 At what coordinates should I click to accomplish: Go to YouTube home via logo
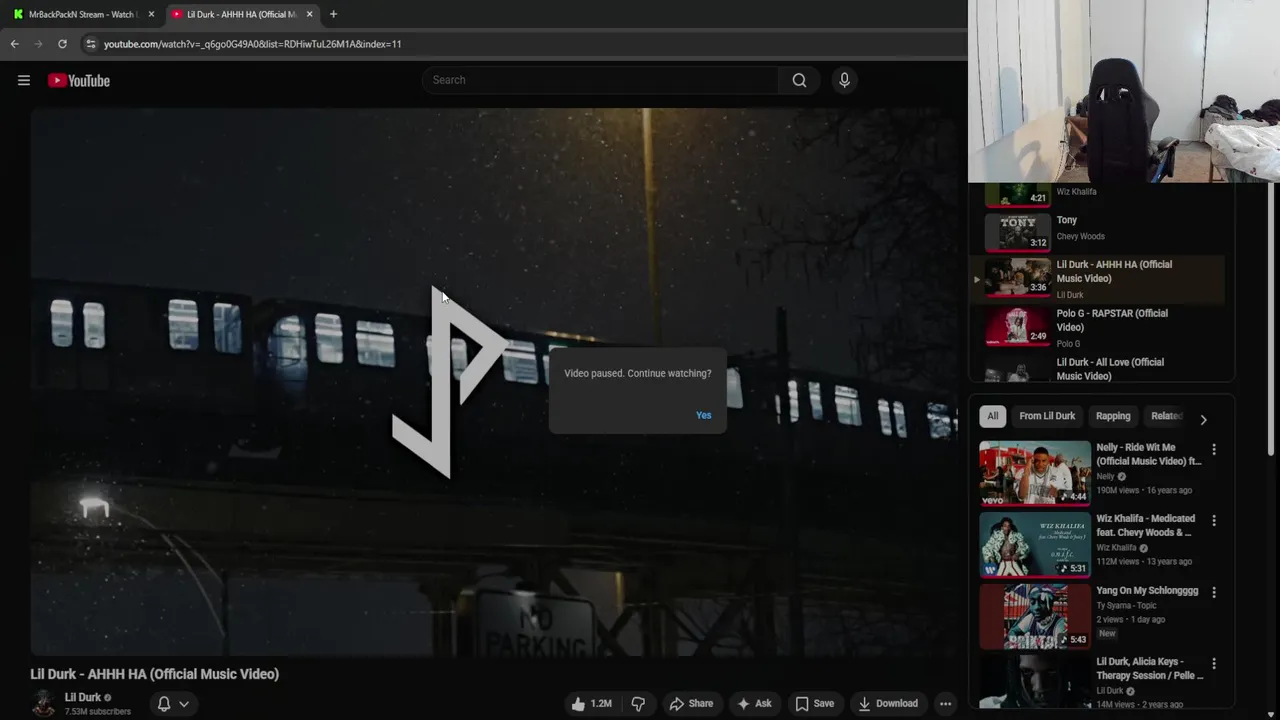(79, 80)
